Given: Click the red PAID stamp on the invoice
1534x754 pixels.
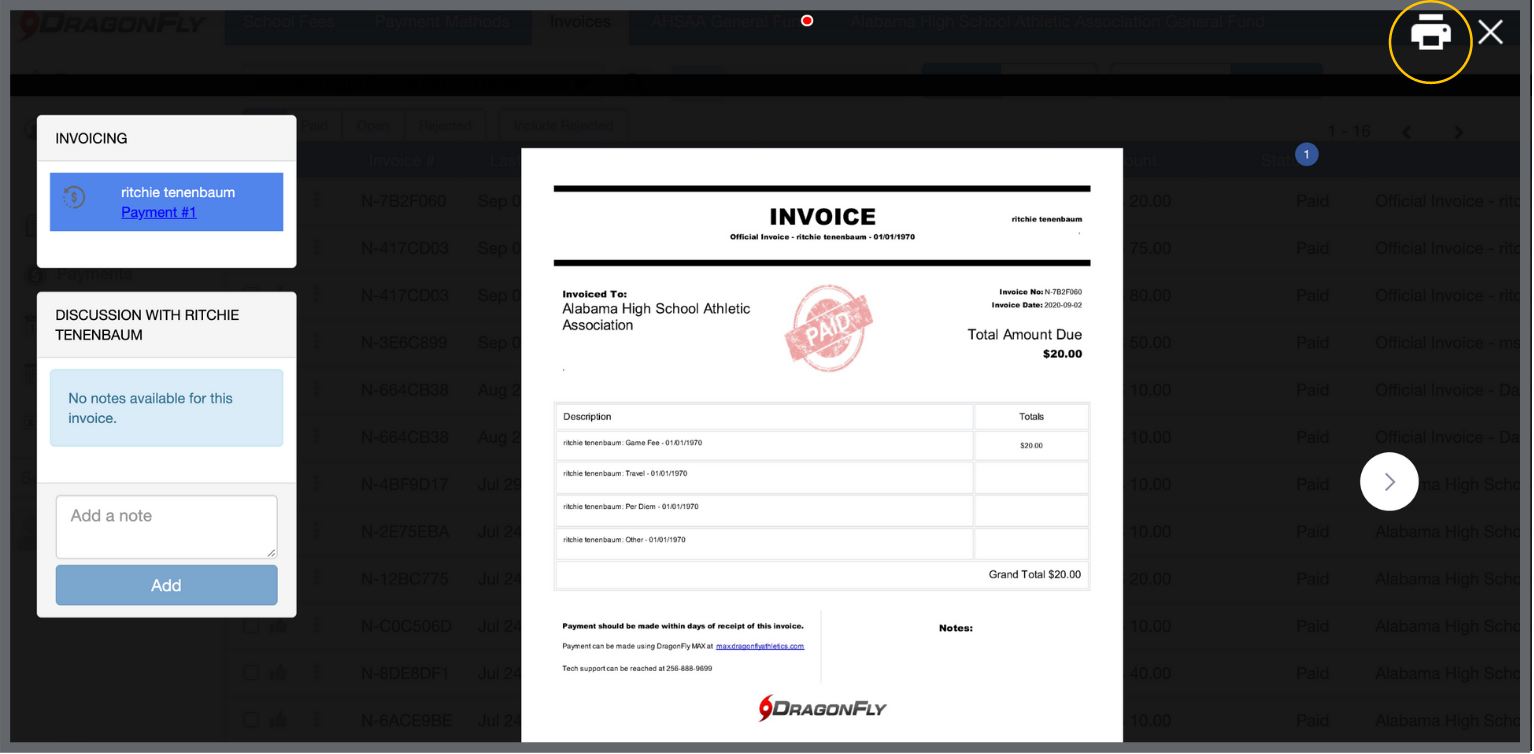Looking at the screenshot, I should tap(828, 327).
